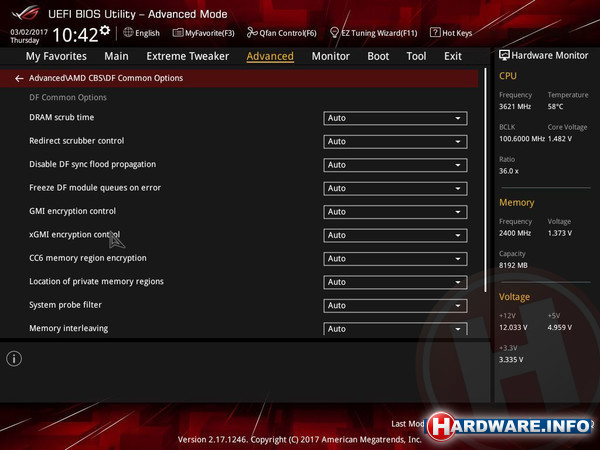Click the EZ Tuning Wizard lightbulb icon

pos(334,33)
